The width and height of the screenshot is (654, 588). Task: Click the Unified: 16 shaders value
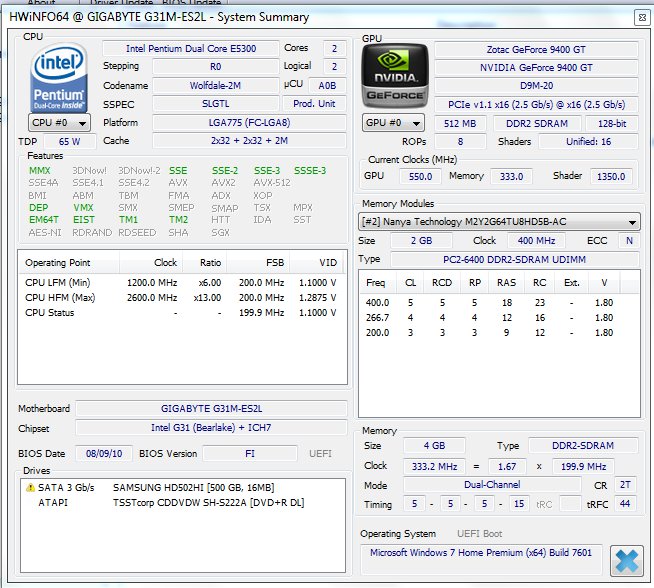pos(588,141)
